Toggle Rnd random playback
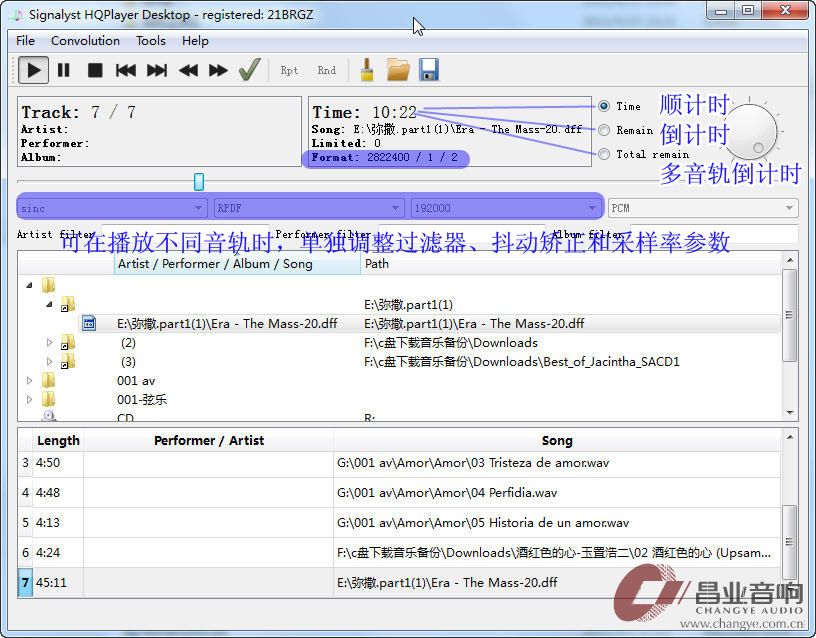The image size is (816, 638). pos(327,70)
